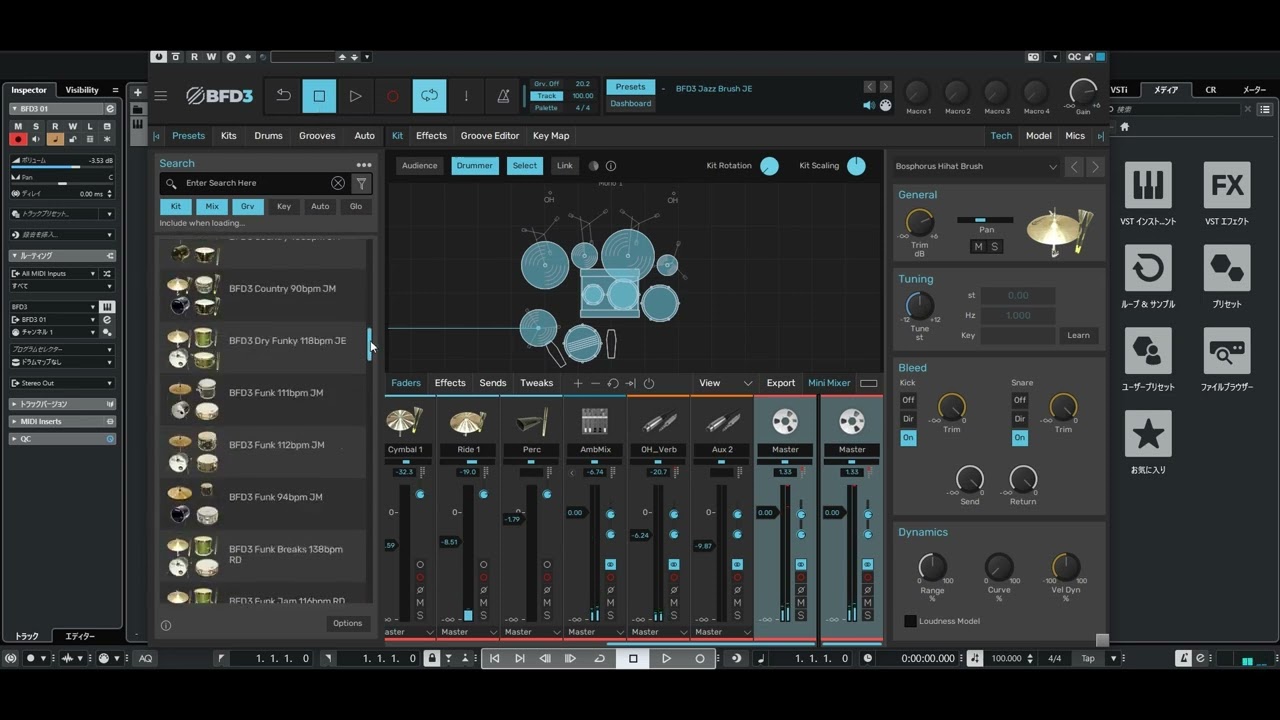
Task: Click the left info icon below preset list
Action: click(166, 626)
